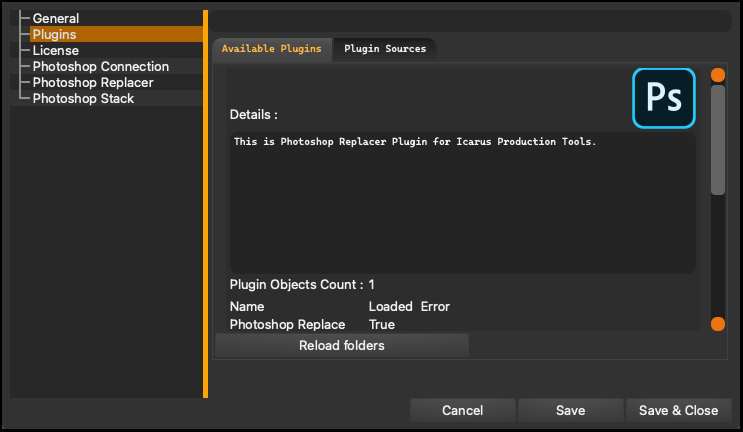743x432 pixels.
Task: Cancel the settings dialog
Action: pos(462,410)
